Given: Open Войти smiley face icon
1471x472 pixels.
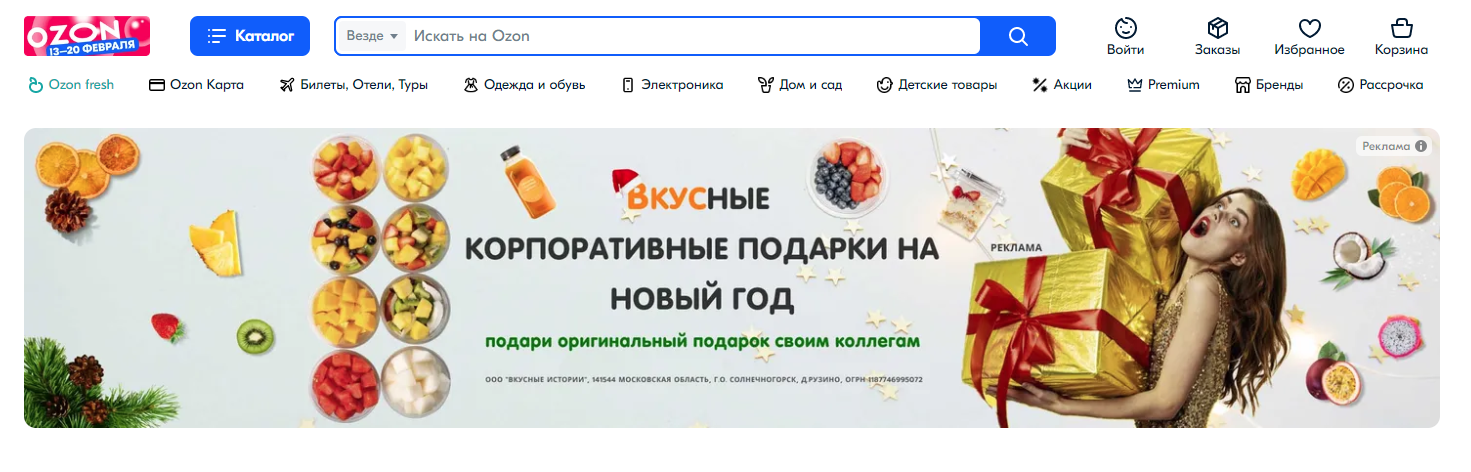Looking at the screenshot, I should click(x=1126, y=28).
